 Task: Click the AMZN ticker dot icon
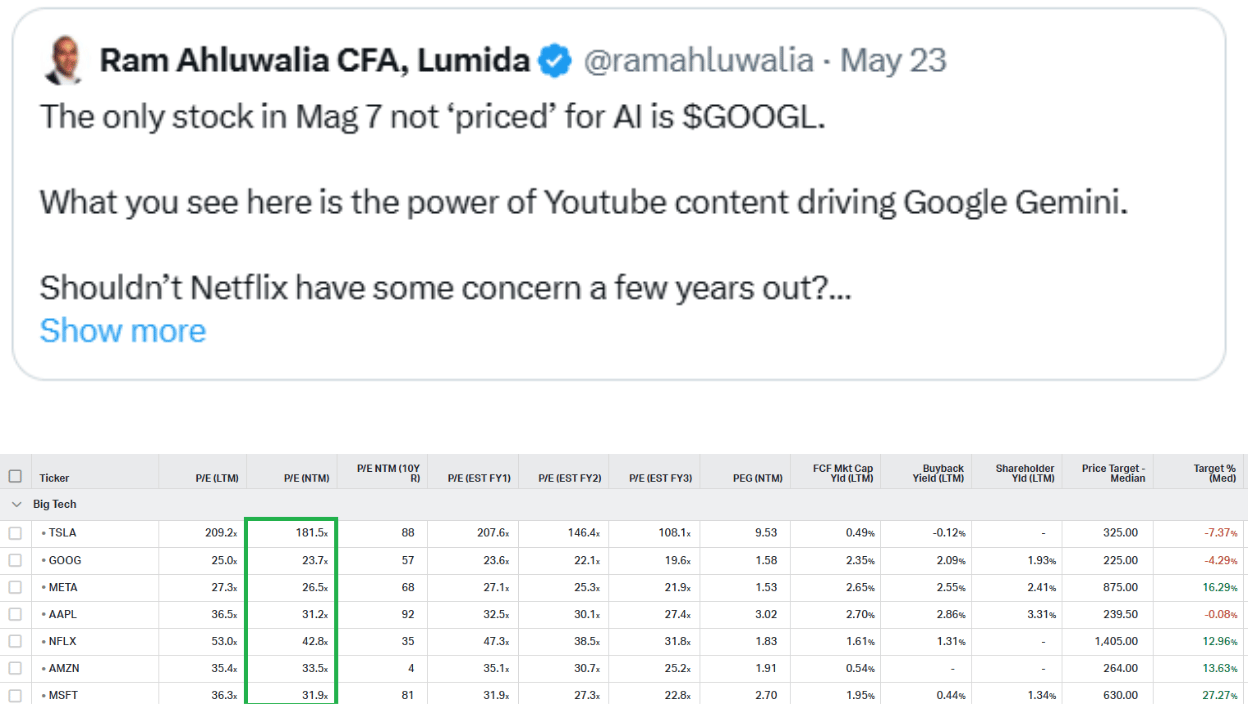[43, 668]
